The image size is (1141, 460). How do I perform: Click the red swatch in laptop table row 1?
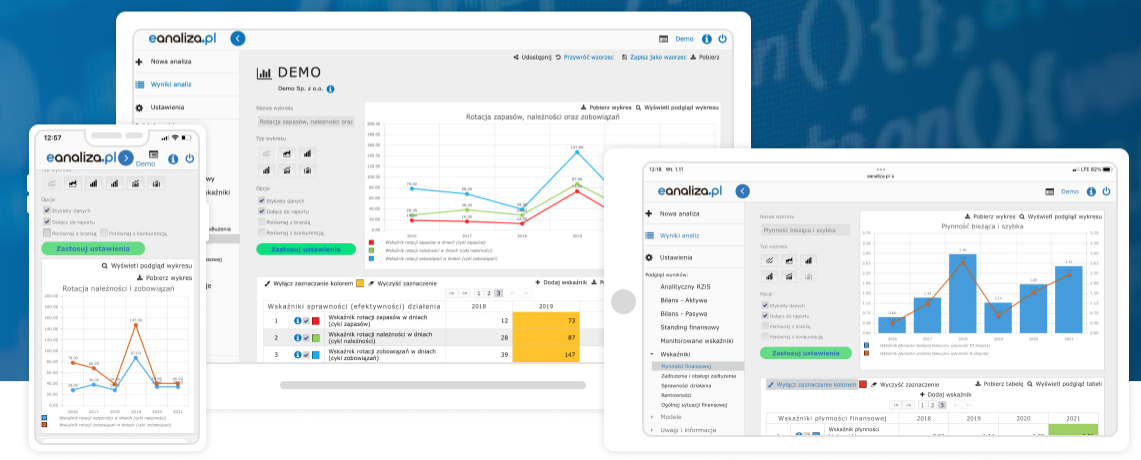tap(315, 321)
